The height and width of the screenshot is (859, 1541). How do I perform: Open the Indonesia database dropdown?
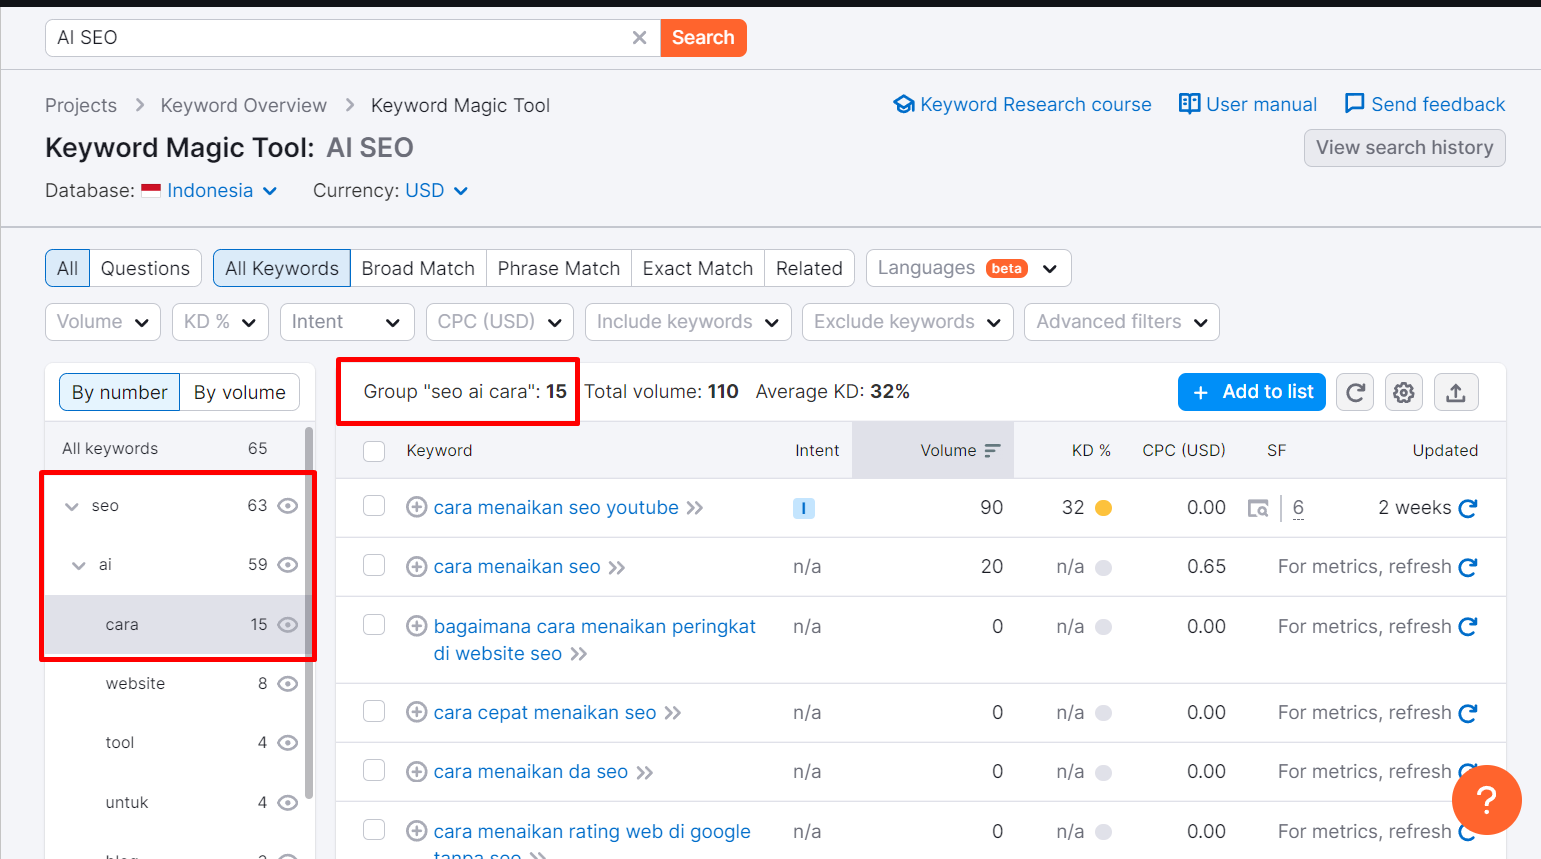tap(210, 191)
